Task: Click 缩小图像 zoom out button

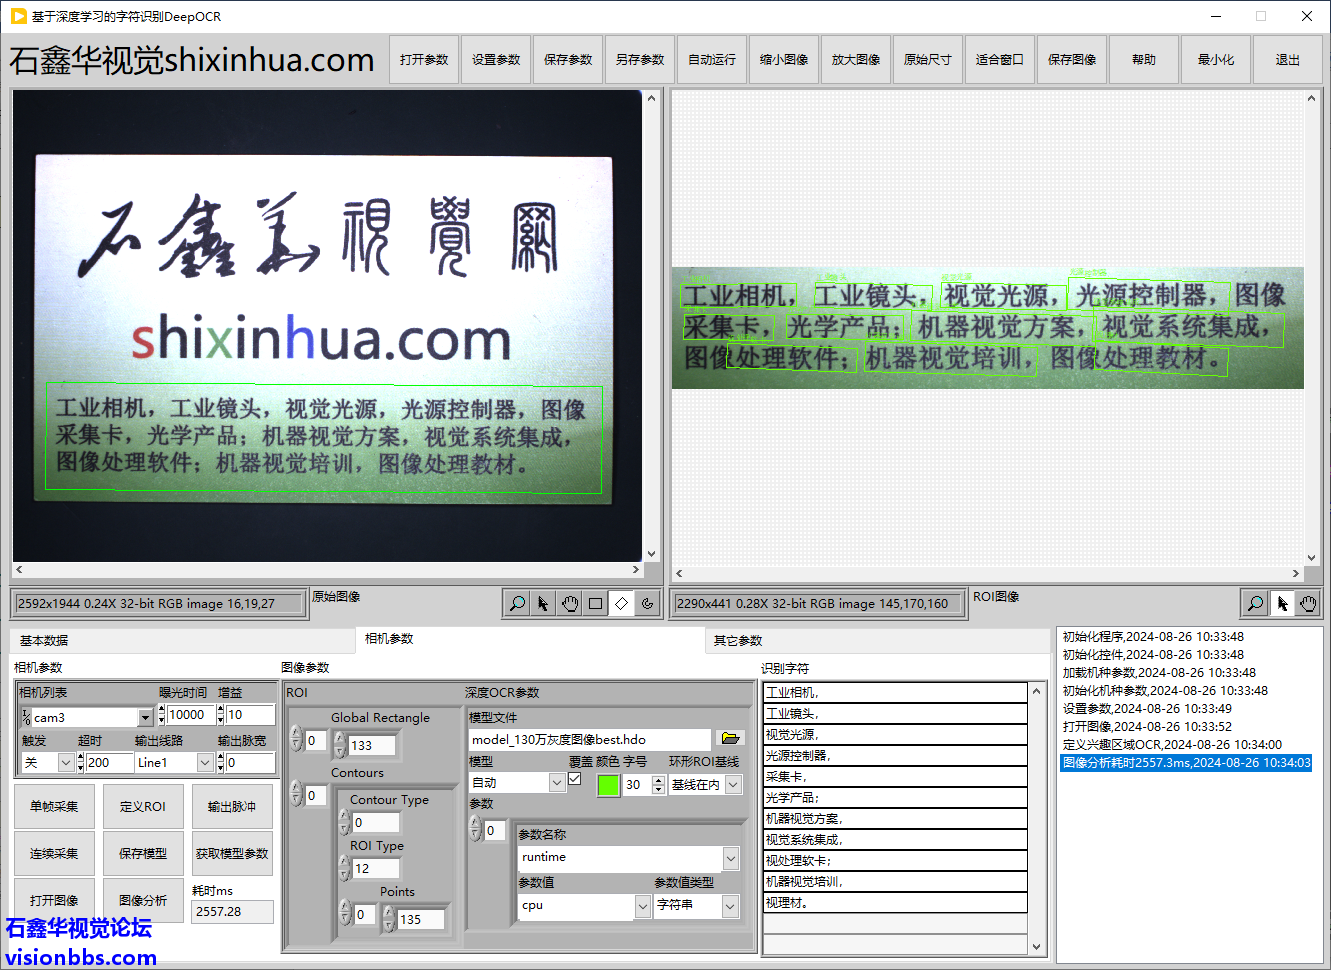Action: coord(784,59)
